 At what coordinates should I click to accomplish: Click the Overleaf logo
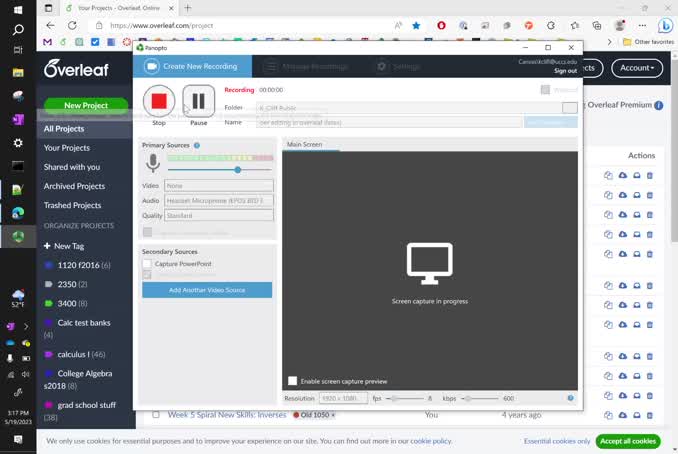click(77, 68)
